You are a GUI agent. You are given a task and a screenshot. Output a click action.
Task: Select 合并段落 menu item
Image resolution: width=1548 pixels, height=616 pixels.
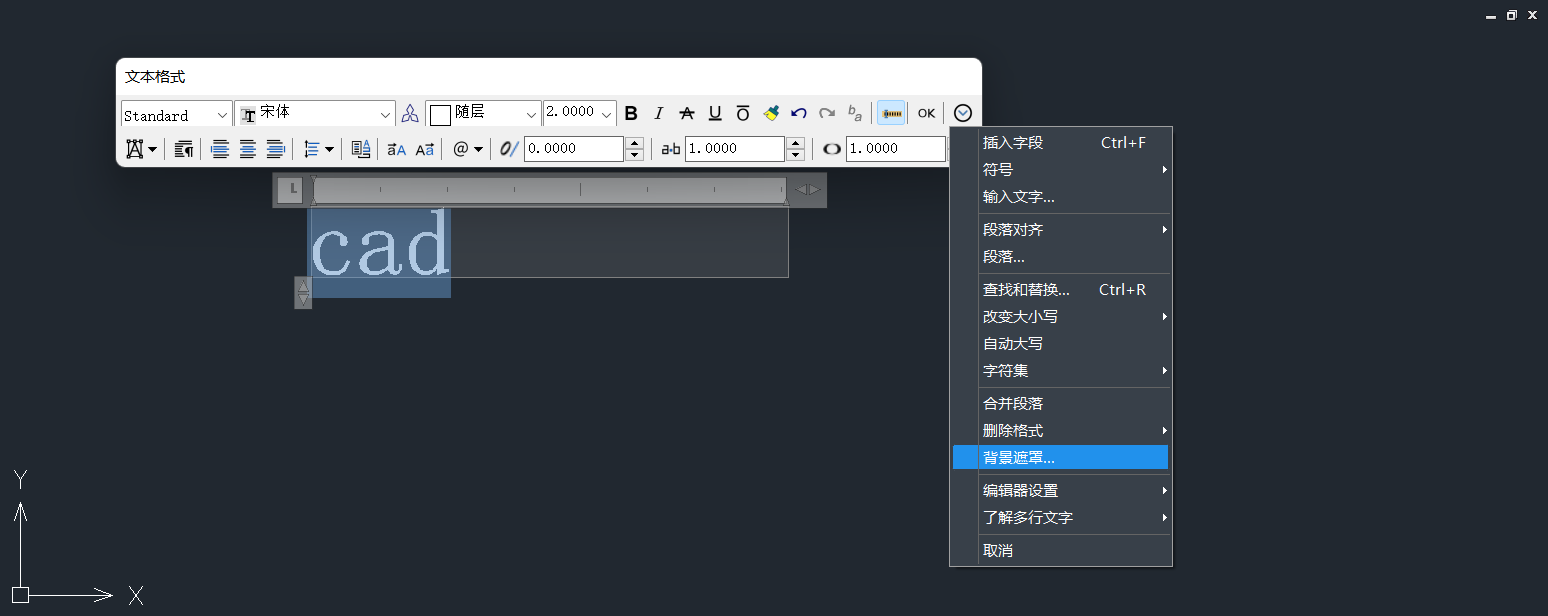point(1061,404)
